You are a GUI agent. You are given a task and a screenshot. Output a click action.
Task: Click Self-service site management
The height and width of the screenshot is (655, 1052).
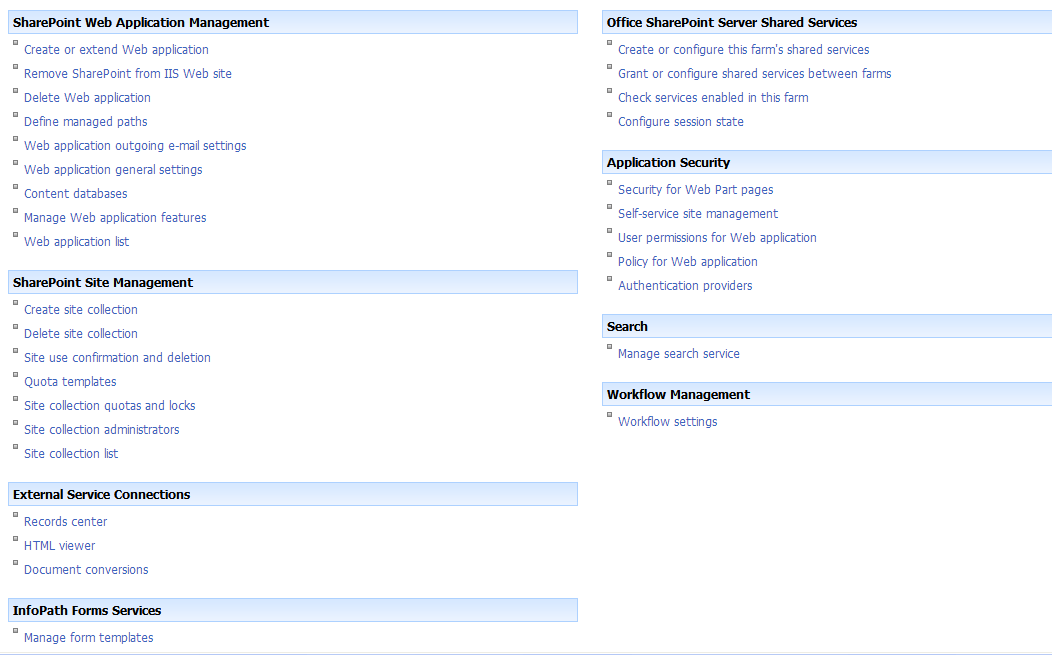point(698,213)
